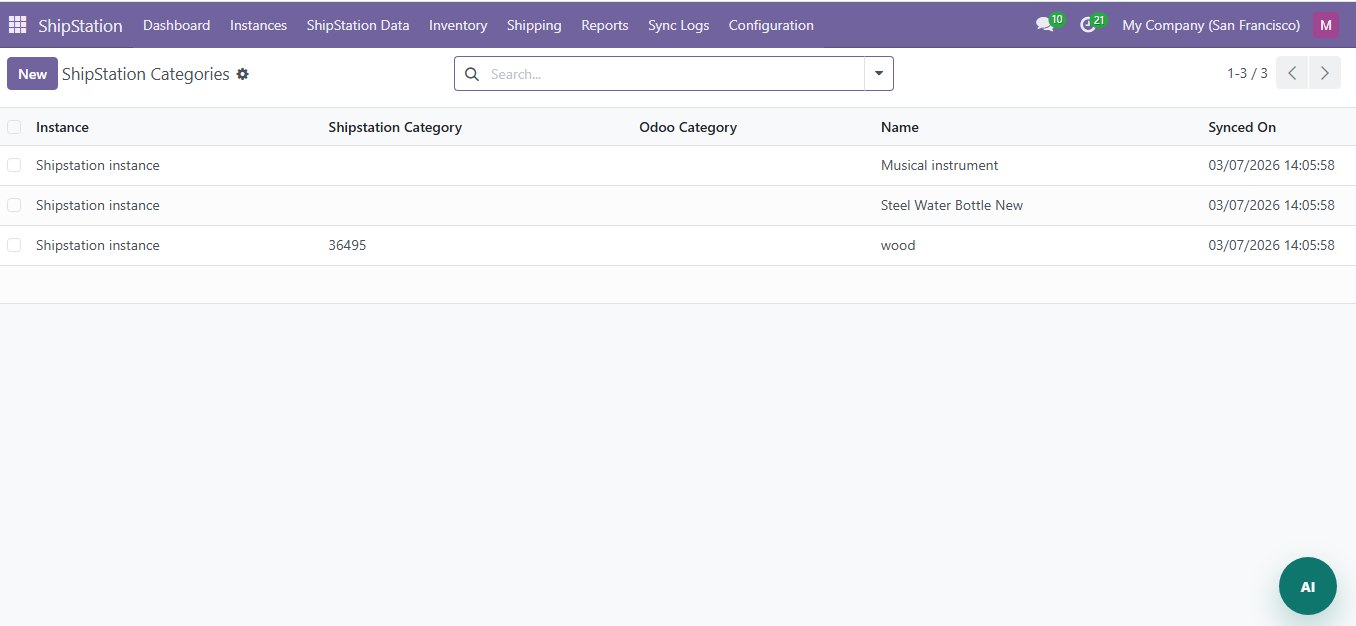Click the New button
Viewport: 1356px width, 626px height.
tap(32, 74)
